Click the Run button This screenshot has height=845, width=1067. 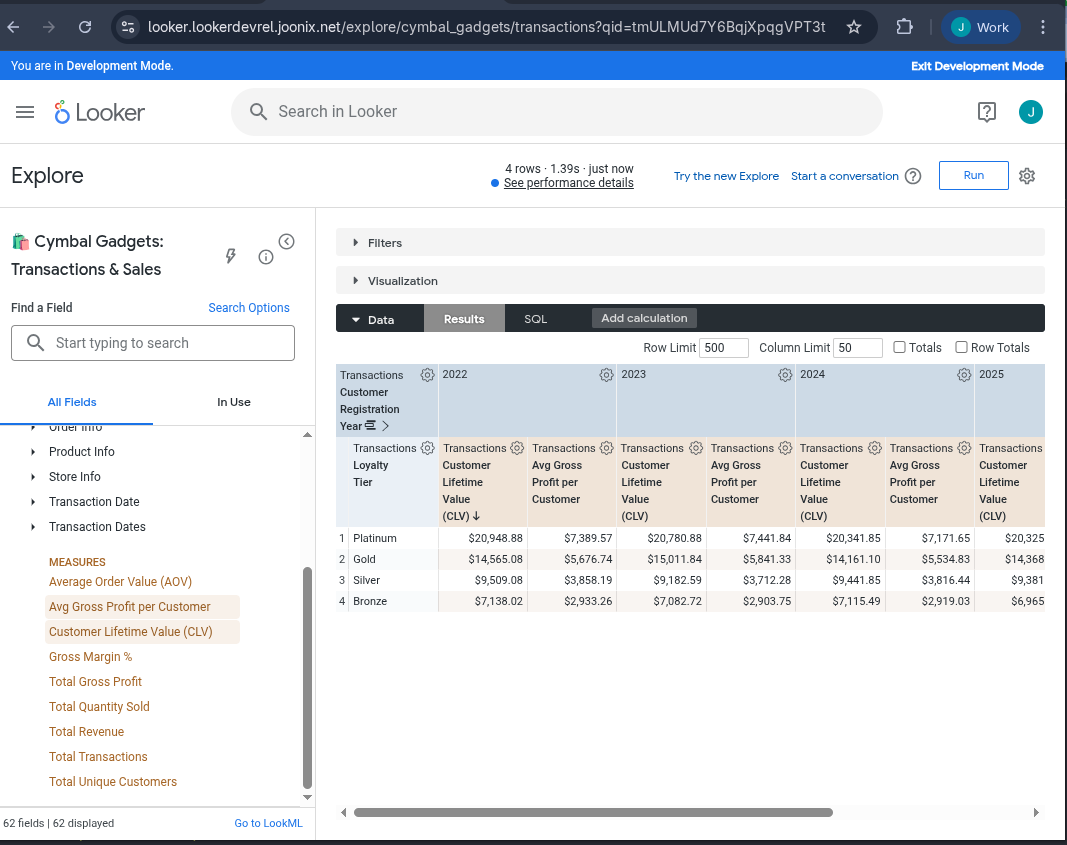973,175
